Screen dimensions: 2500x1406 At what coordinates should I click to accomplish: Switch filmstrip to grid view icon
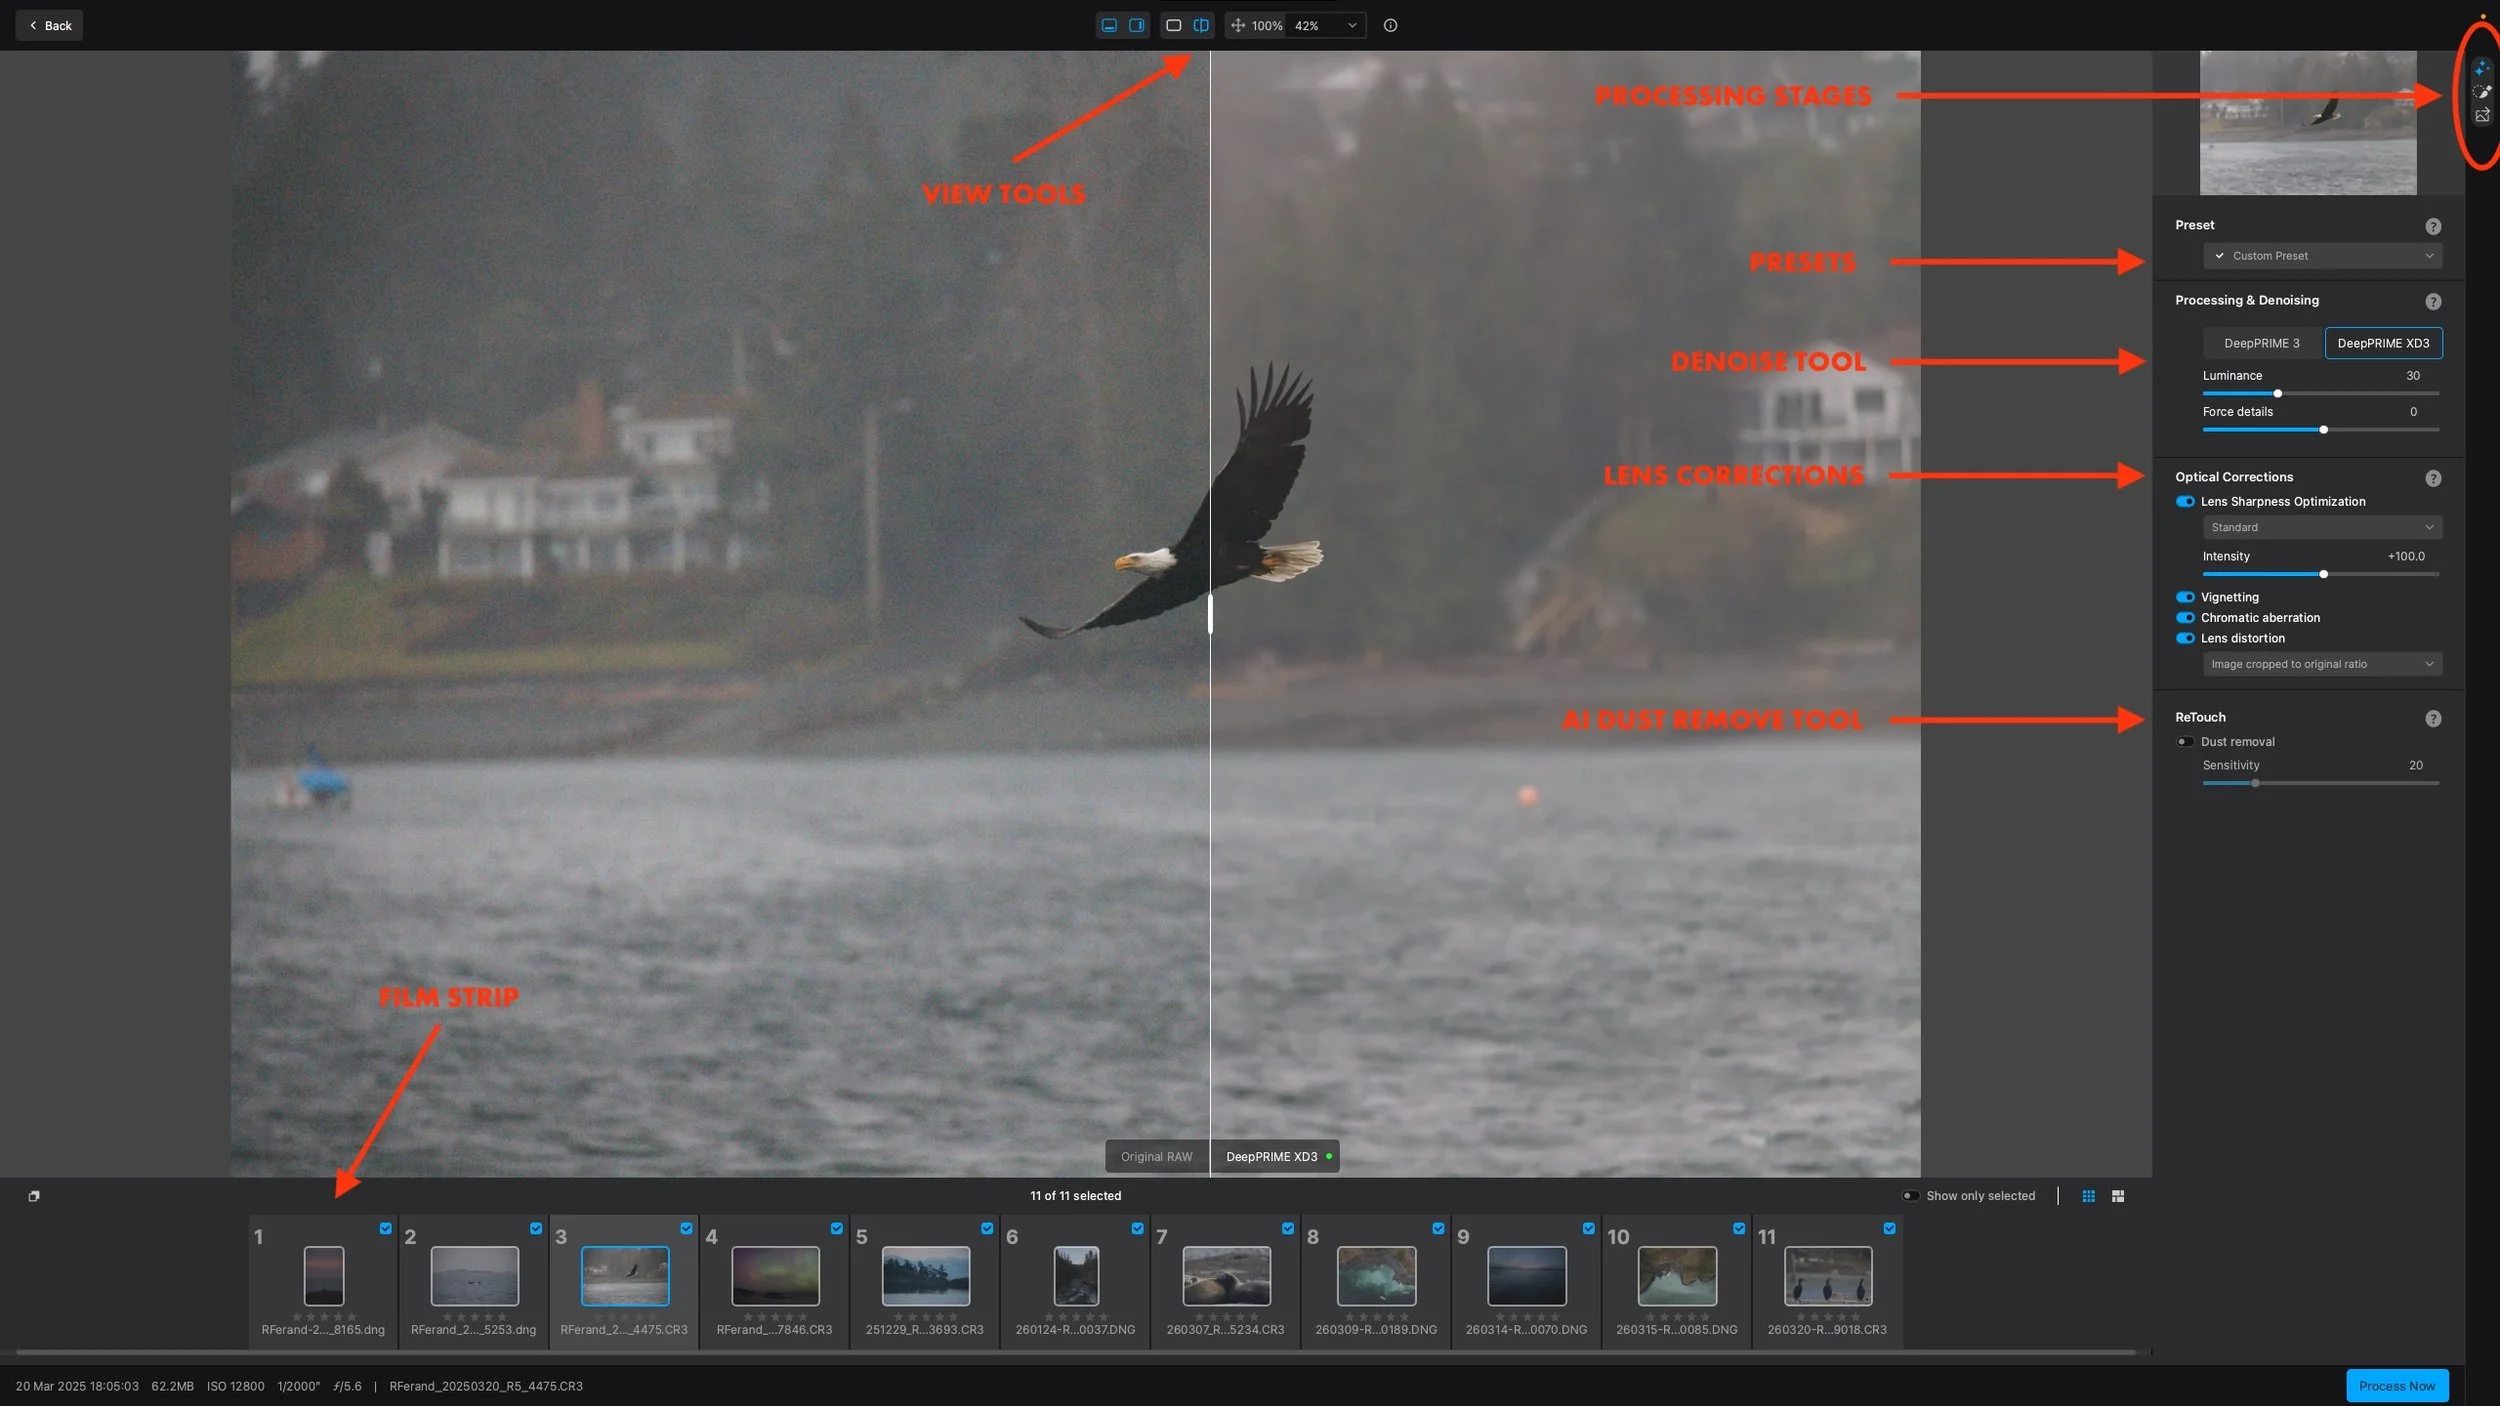pyautogui.click(x=2088, y=1195)
